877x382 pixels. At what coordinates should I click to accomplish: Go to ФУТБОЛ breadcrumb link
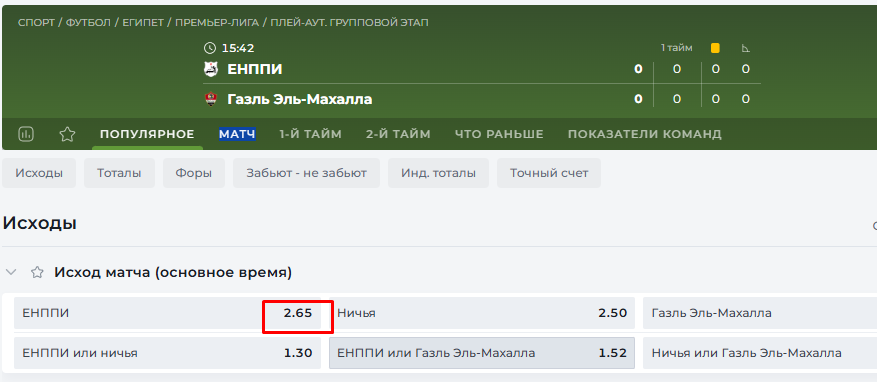tap(88, 23)
